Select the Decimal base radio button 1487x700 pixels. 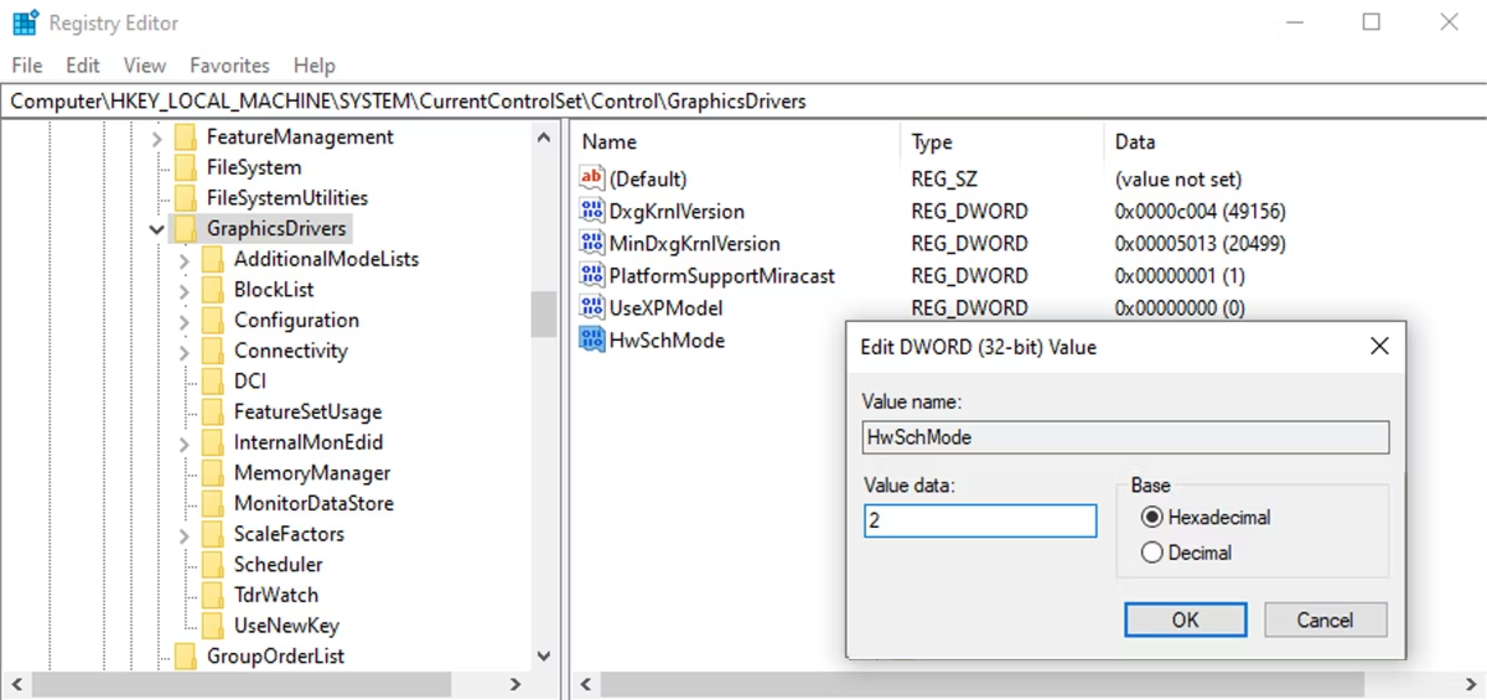click(x=1152, y=552)
